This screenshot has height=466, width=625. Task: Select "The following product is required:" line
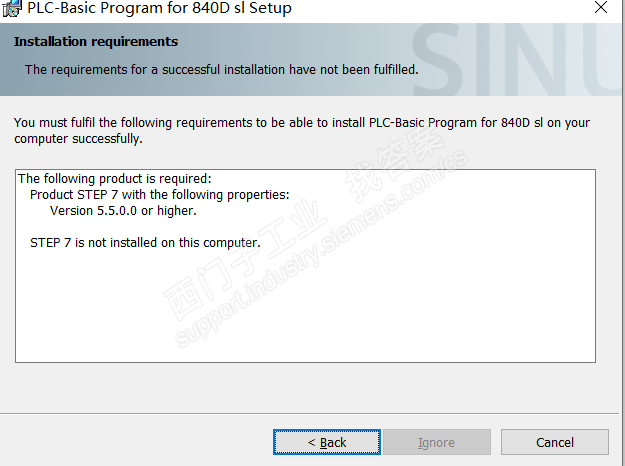(x=115, y=179)
